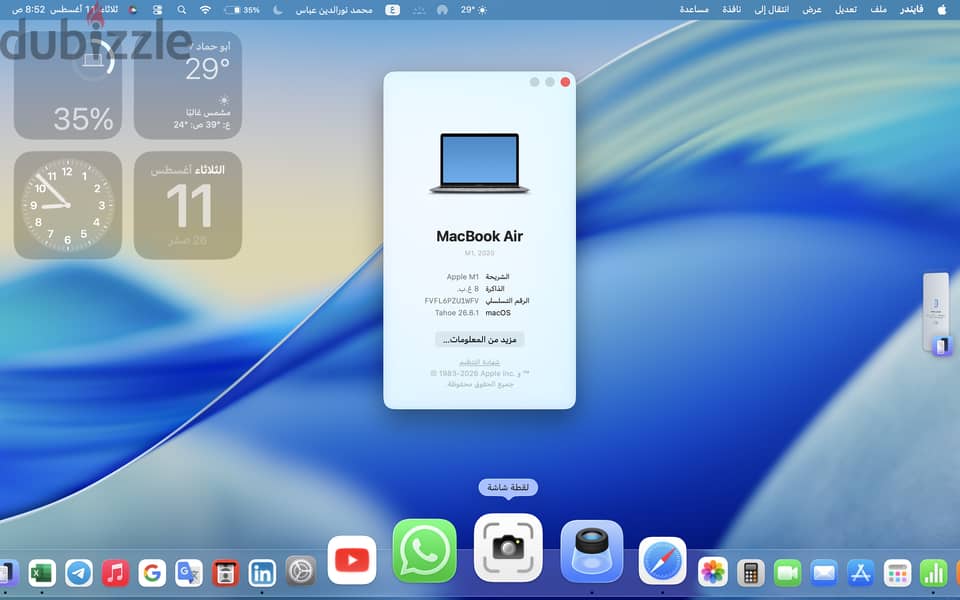The height and width of the screenshot is (600, 960).
Task: Open the Music app in the Dock
Action: click(115, 574)
